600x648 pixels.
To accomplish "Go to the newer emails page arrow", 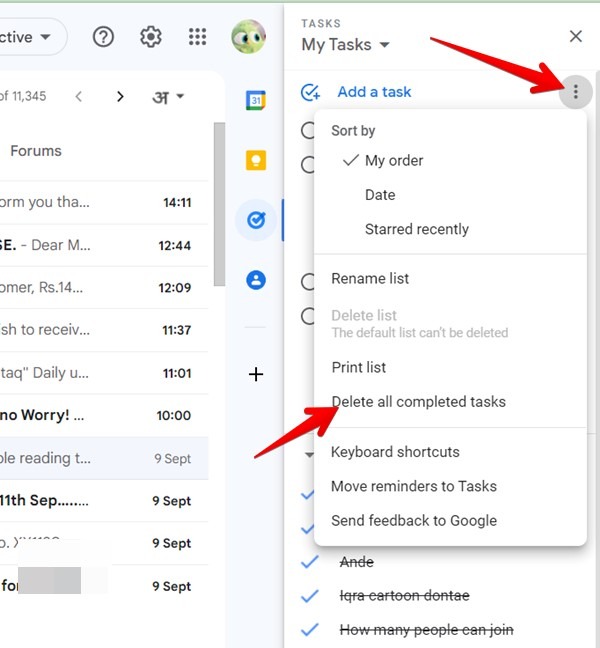I will pos(79,97).
